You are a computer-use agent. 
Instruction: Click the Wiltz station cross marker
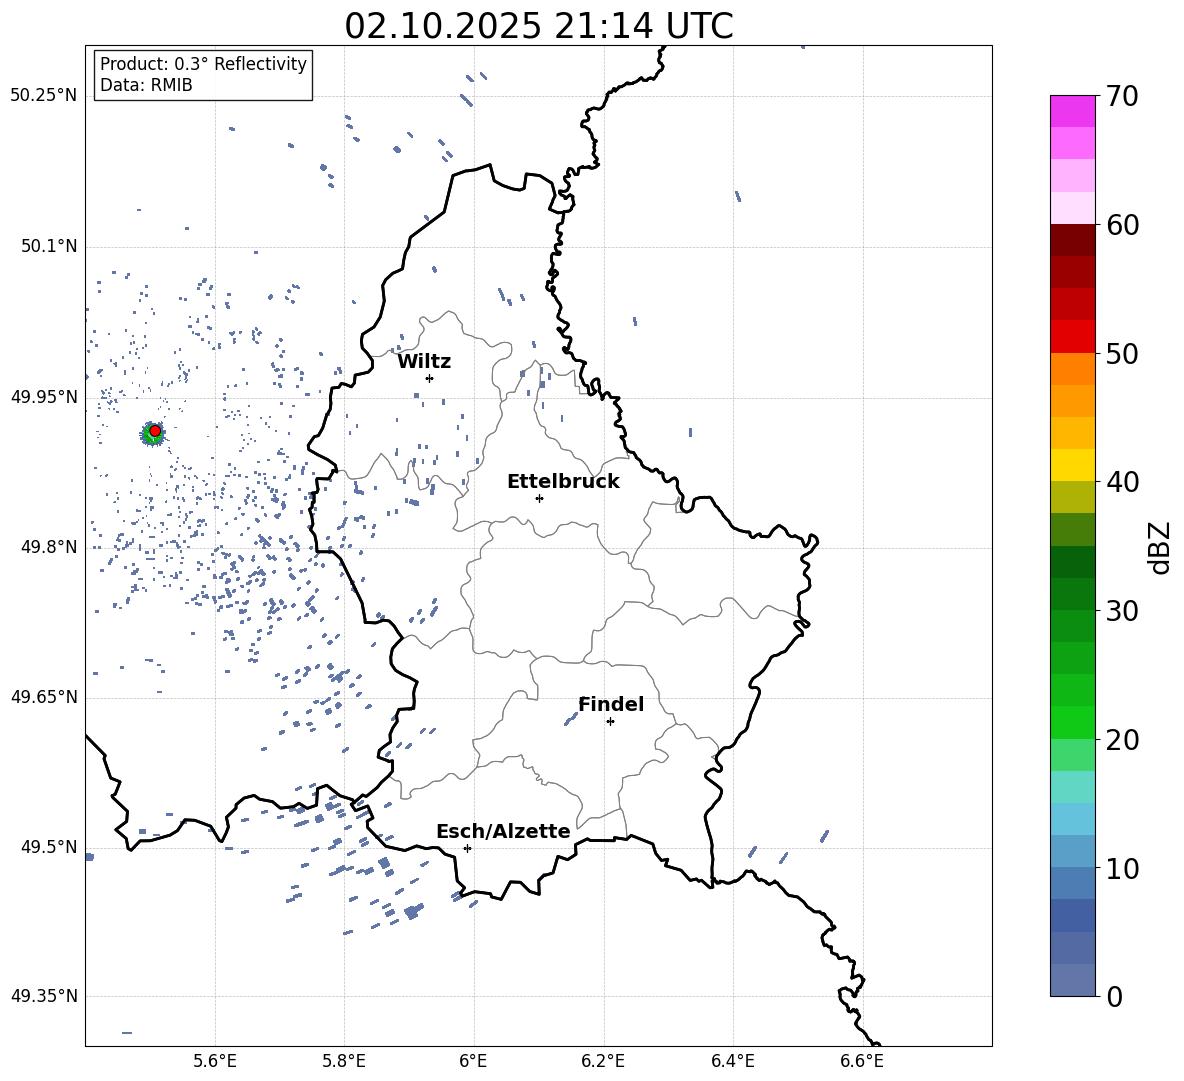coord(430,378)
